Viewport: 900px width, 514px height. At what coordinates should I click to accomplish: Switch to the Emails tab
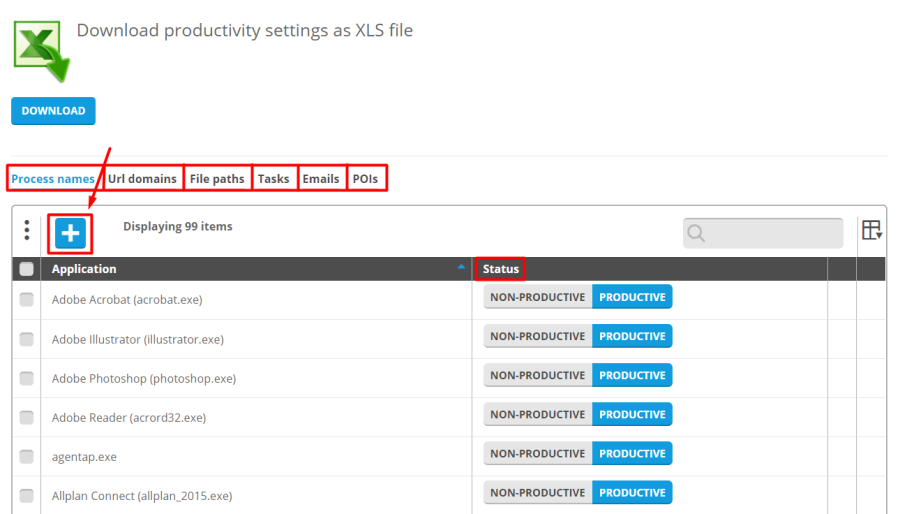[321, 179]
